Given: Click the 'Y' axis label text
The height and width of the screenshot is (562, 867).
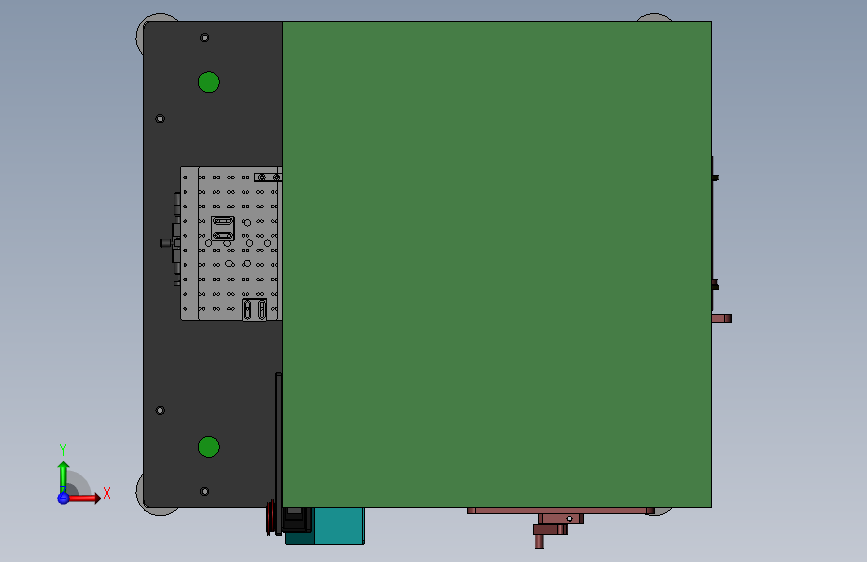Looking at the screenshot, I should (x=63, y=450).
